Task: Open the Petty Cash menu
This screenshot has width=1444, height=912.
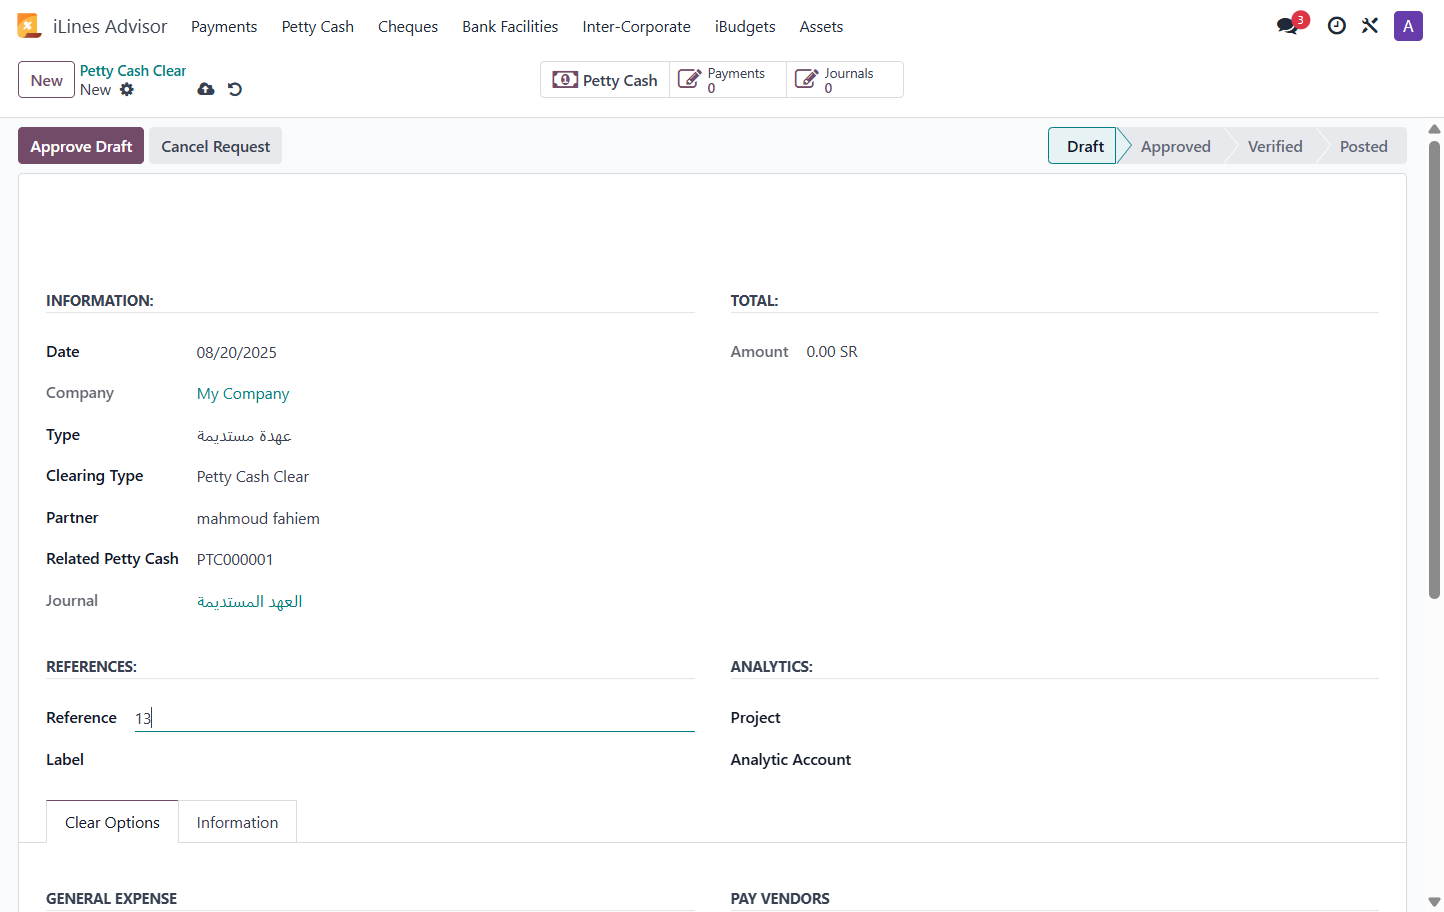Action: point(318,27)
